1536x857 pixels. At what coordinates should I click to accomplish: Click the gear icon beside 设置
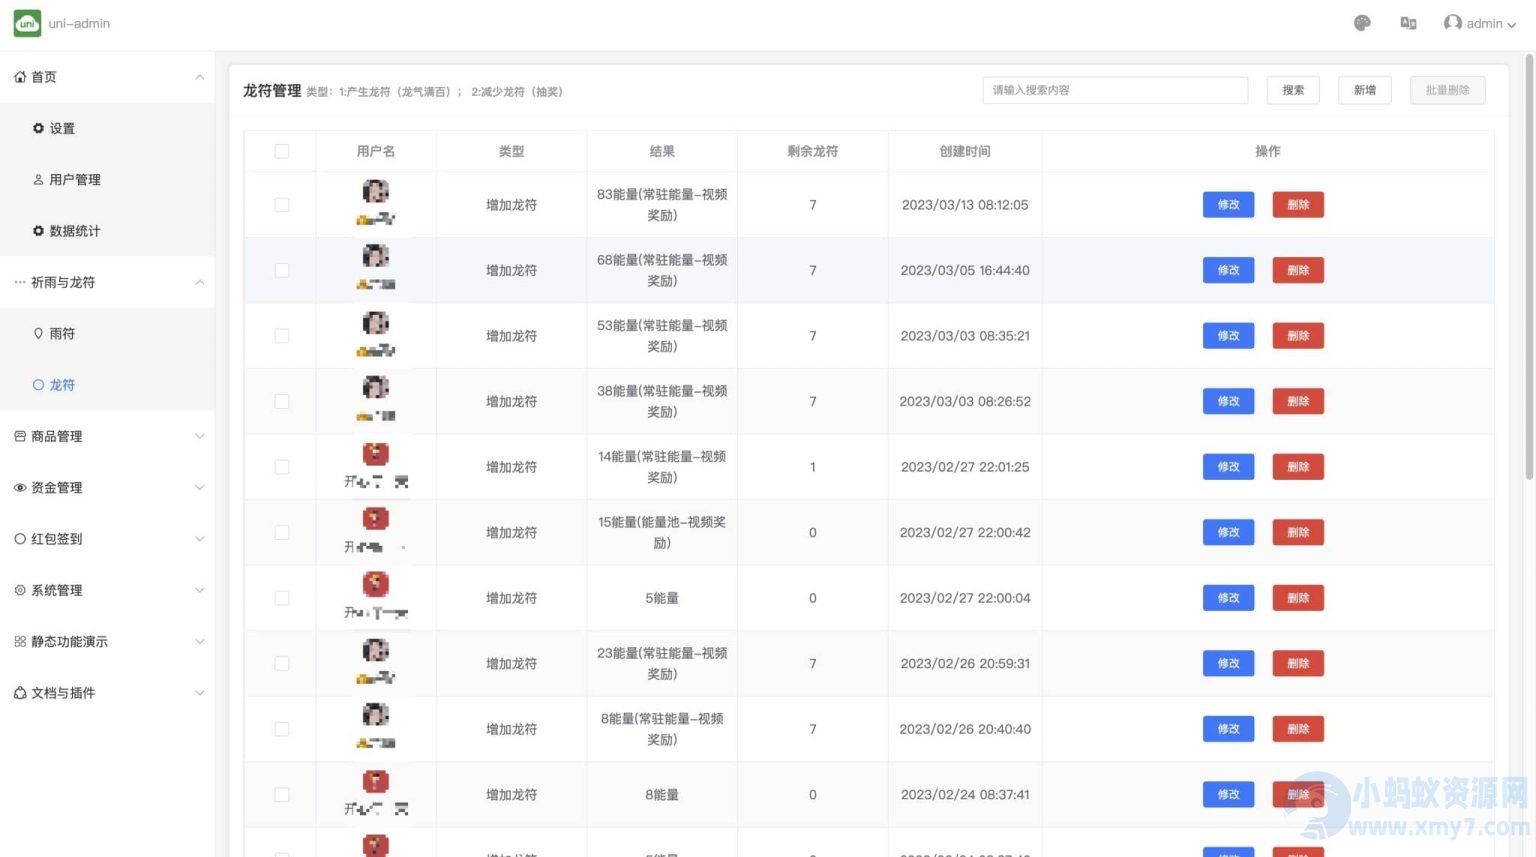(38, 128)
